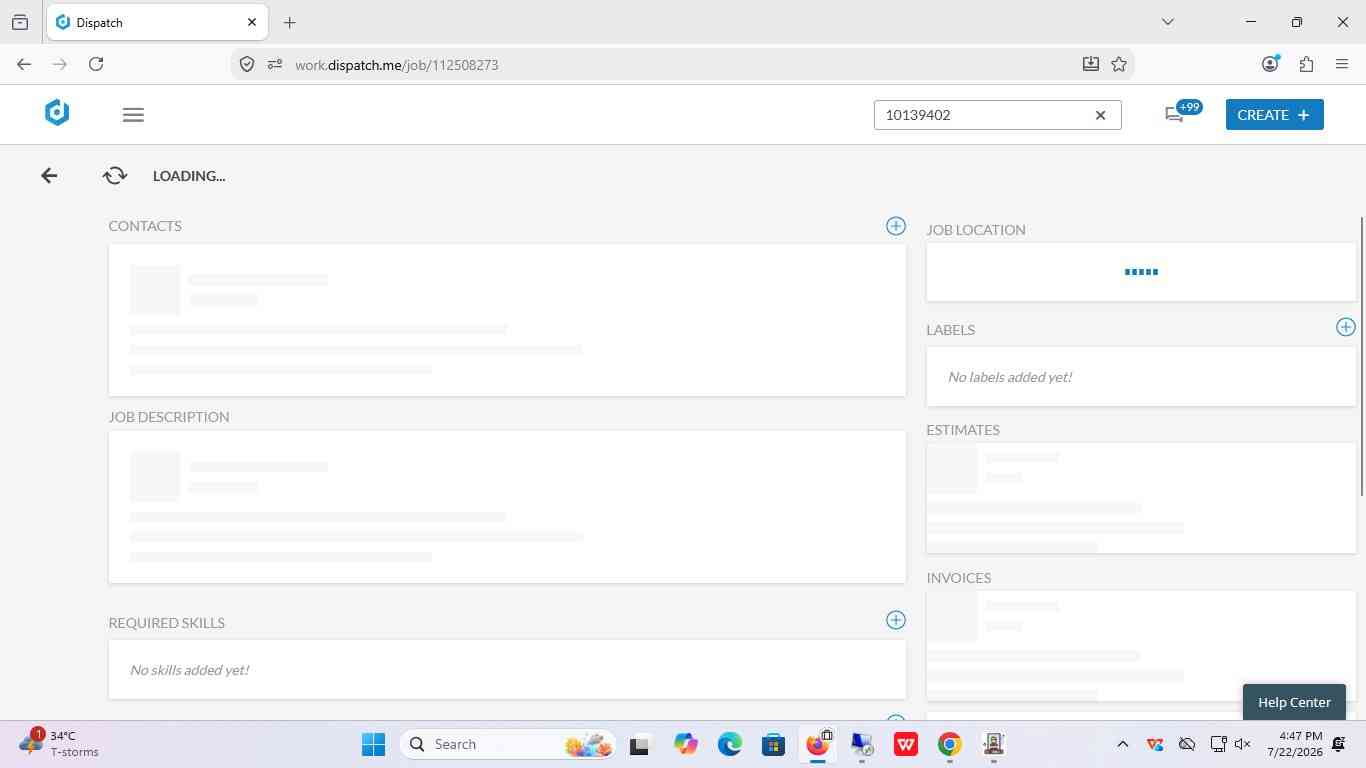The width and height of the screenshot is (1366, 768).
Task: Open messages icon with +99 badge
Action: point(1175,115)
